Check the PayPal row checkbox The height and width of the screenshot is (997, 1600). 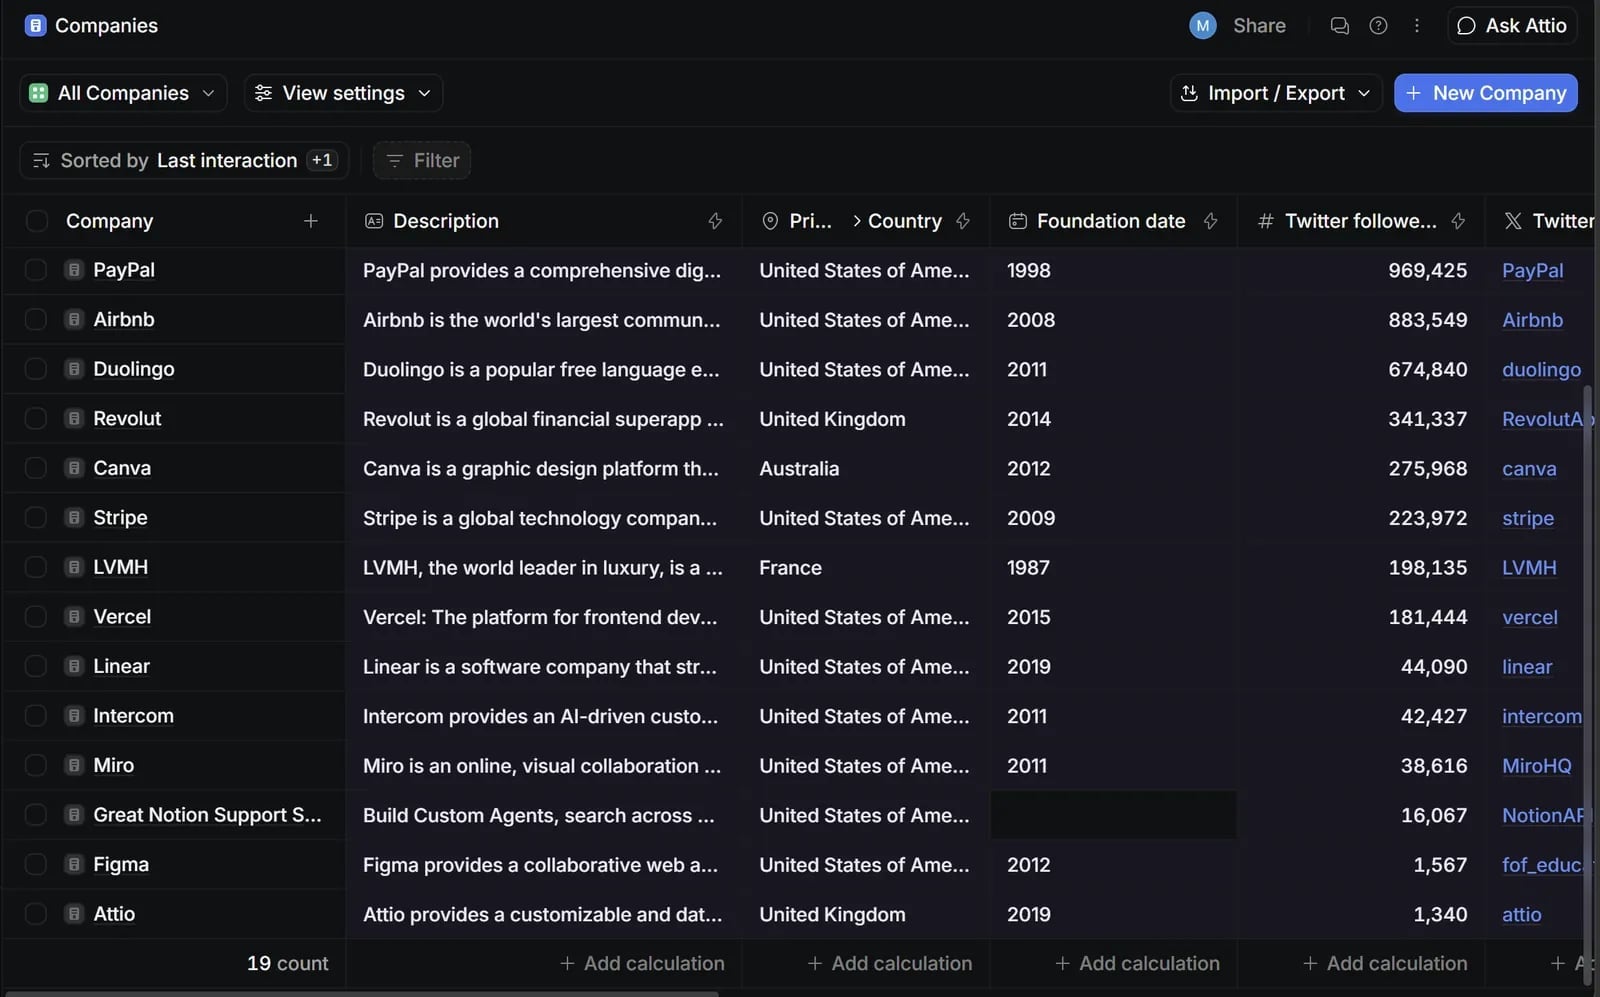36,270
